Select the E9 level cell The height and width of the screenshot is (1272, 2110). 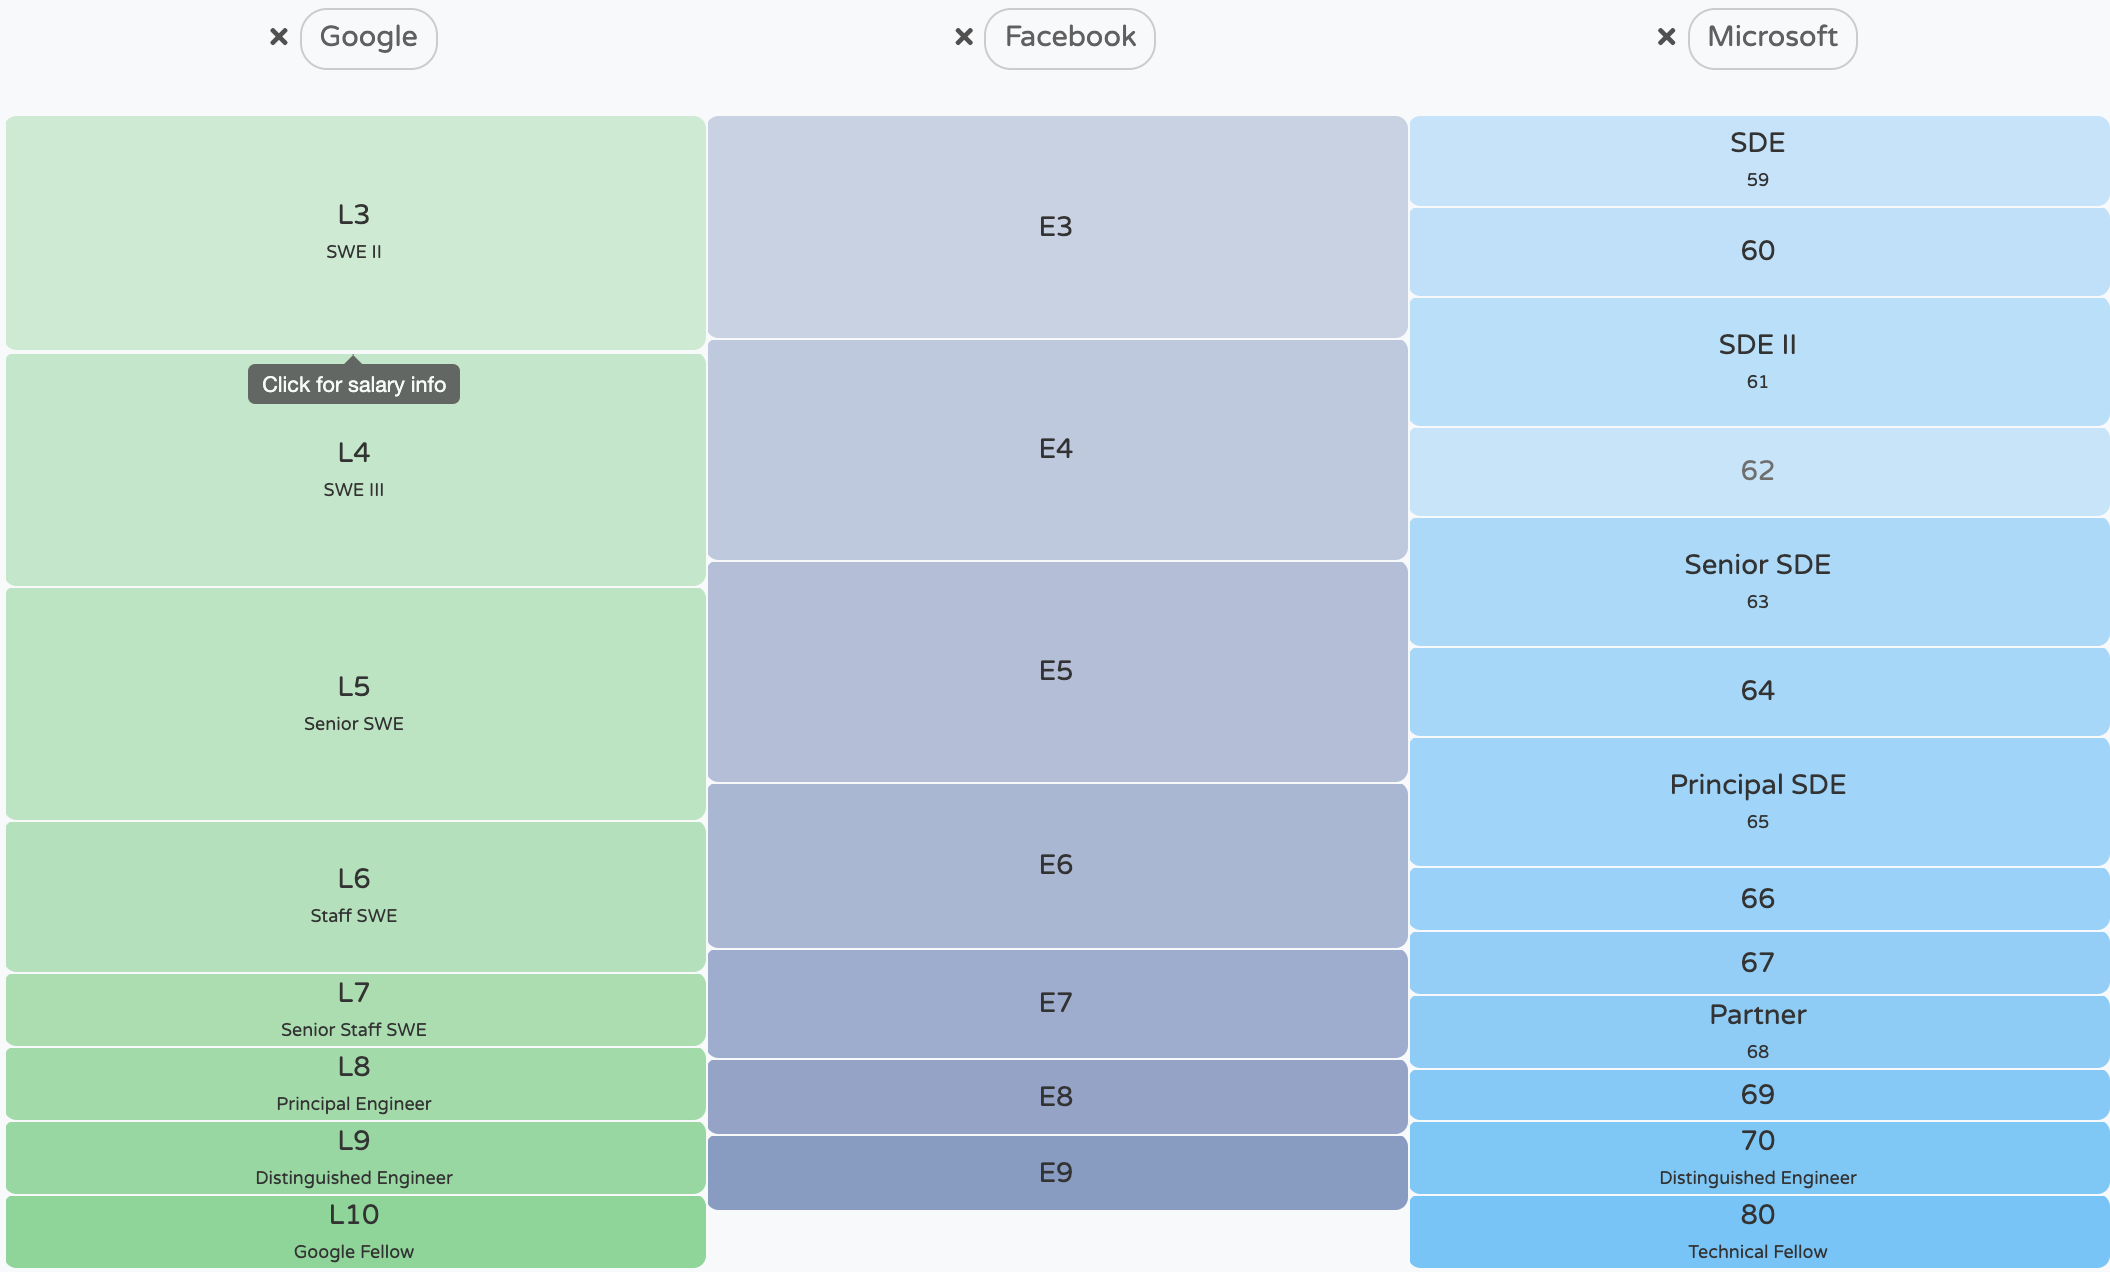point(1057,1172)
